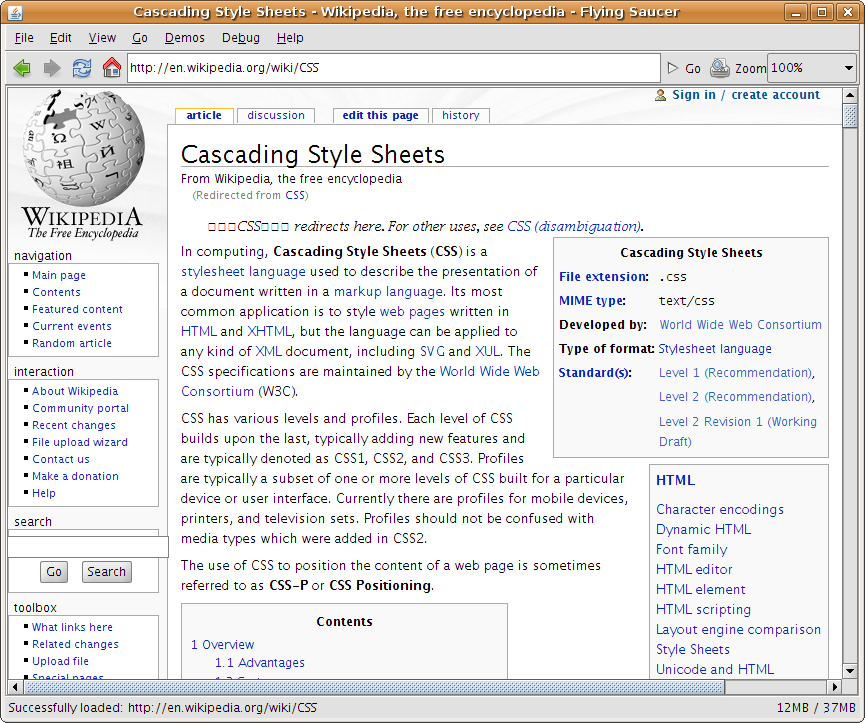865x723 pixels.
Task: Open the Edit menu
Action: click(x=60, y=38)
